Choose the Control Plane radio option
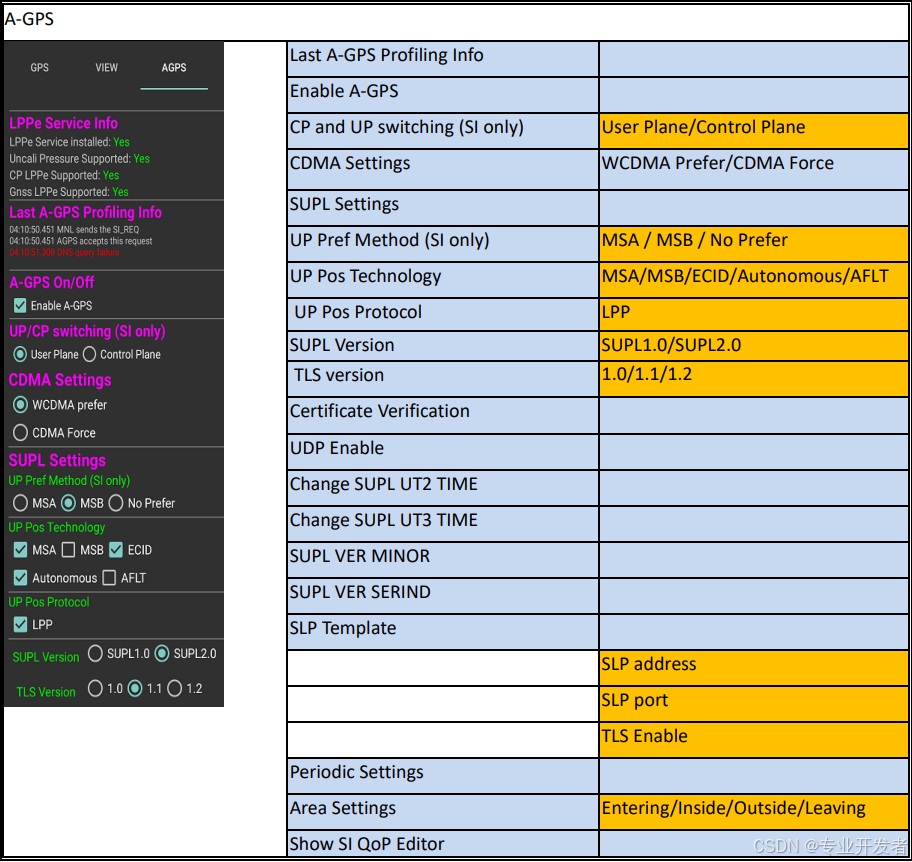 point(89,354)
